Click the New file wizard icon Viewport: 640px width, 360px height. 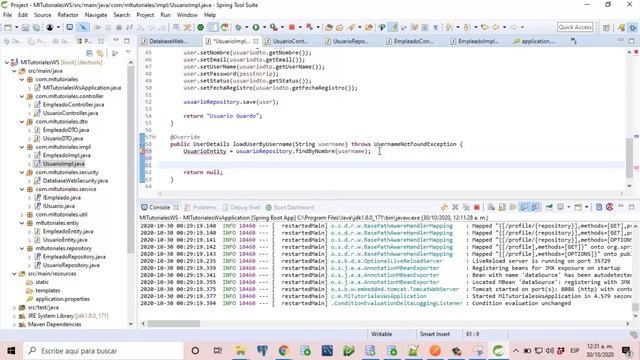[8, 27]
